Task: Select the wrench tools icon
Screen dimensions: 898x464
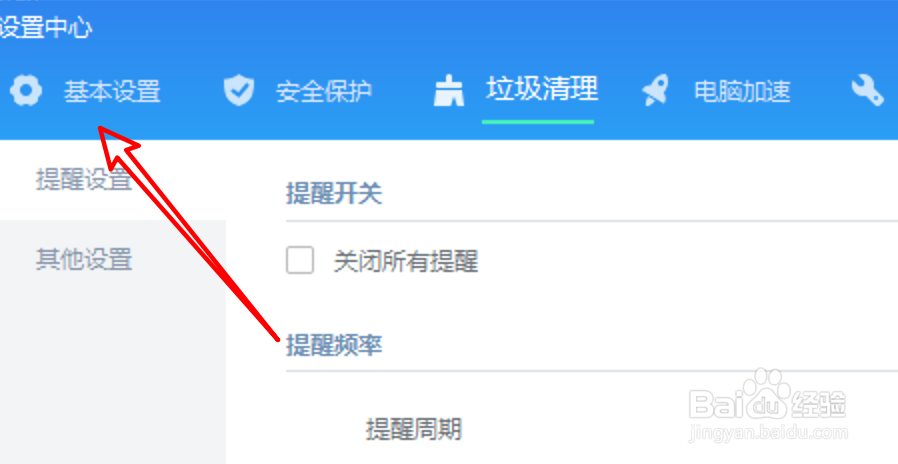Action: (x=867, y=91)
